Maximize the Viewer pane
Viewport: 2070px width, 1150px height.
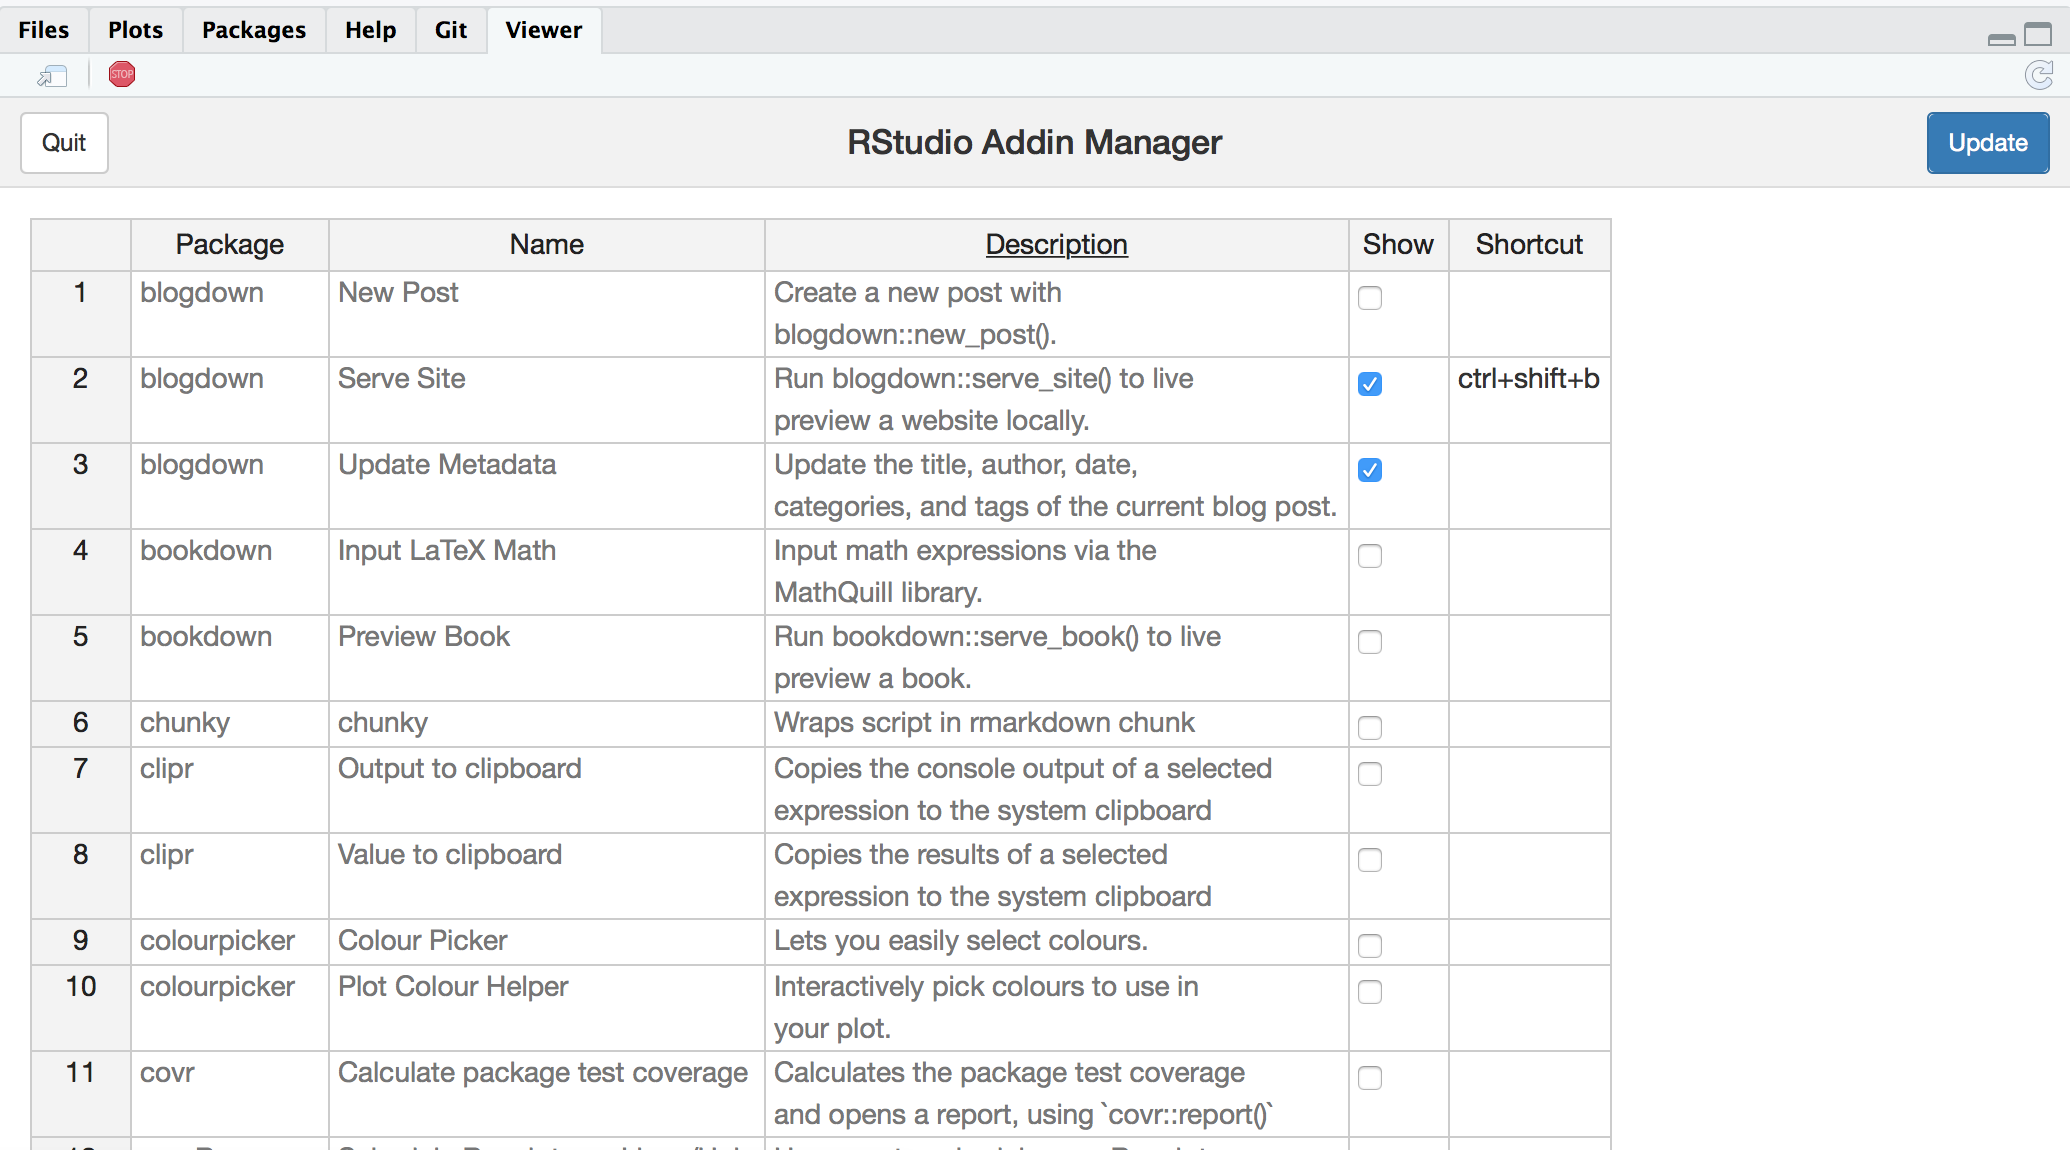click(x=2038, y=35)
